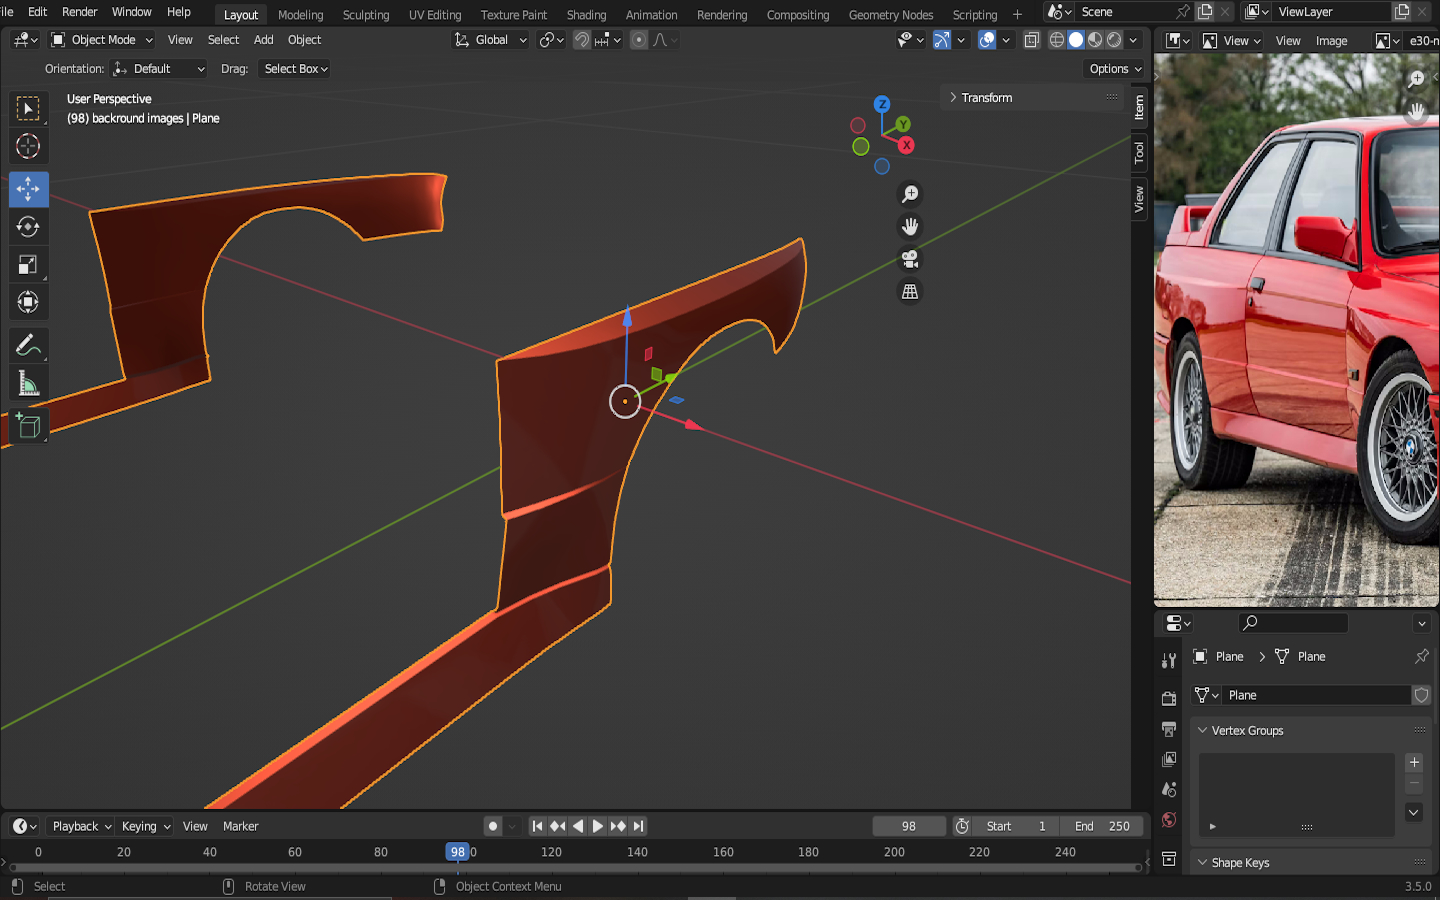Switch to the Sculpting workspace tab
Image resolution: width=1440 pixels, height=900 pixels.
[365, 15]
